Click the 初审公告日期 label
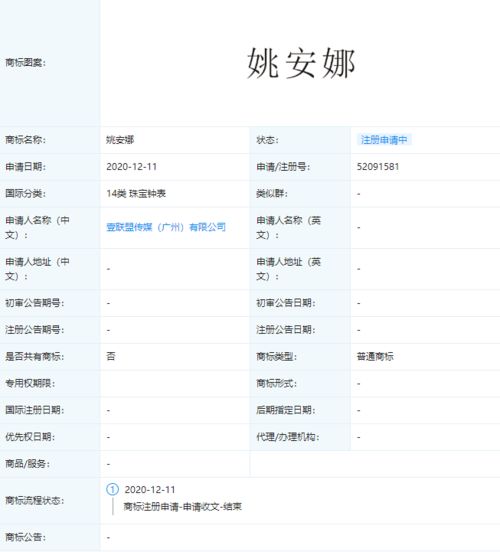 [x=286, y=303]
